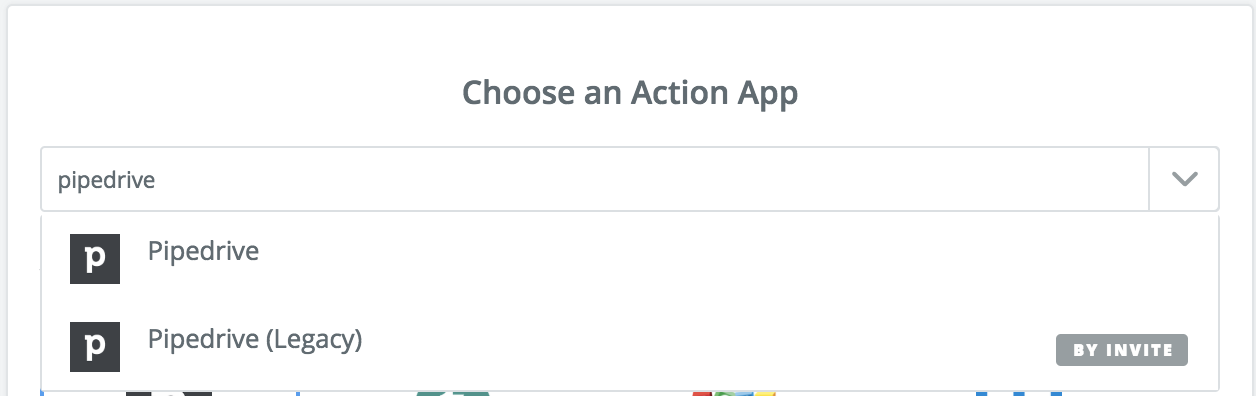Click the blue-outlined app tile below the list
The height and width of the screenshot is (396, 1256).
(169, 393)
